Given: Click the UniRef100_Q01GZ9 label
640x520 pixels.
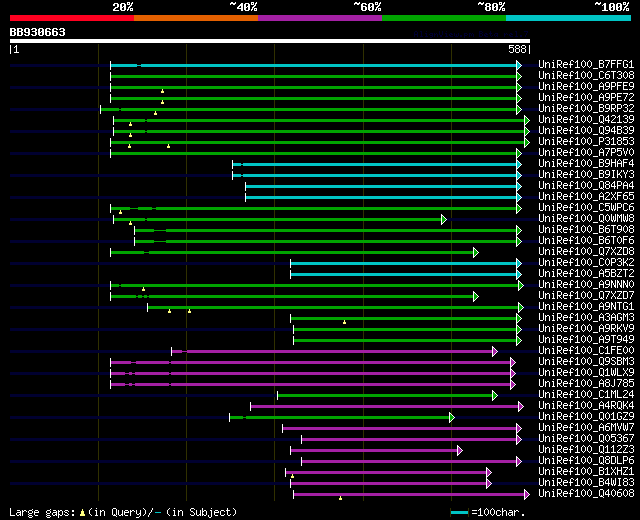Looking at the screenshot, I should (586, 417).
